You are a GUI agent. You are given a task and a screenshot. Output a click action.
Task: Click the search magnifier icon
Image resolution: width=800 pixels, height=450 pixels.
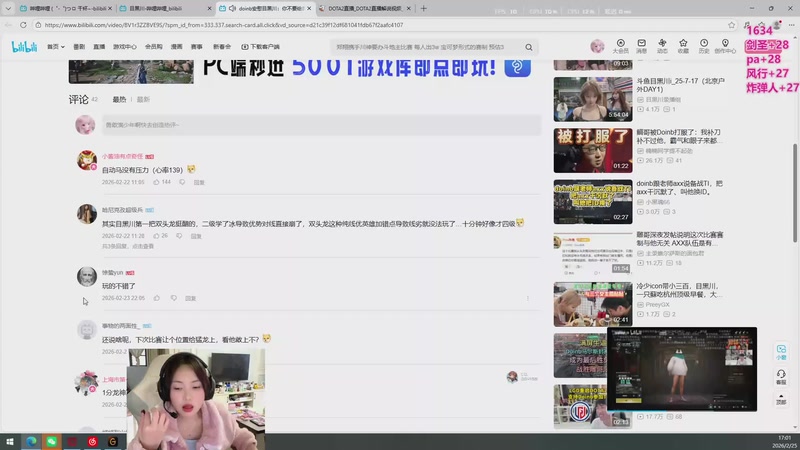pos(529,47)
